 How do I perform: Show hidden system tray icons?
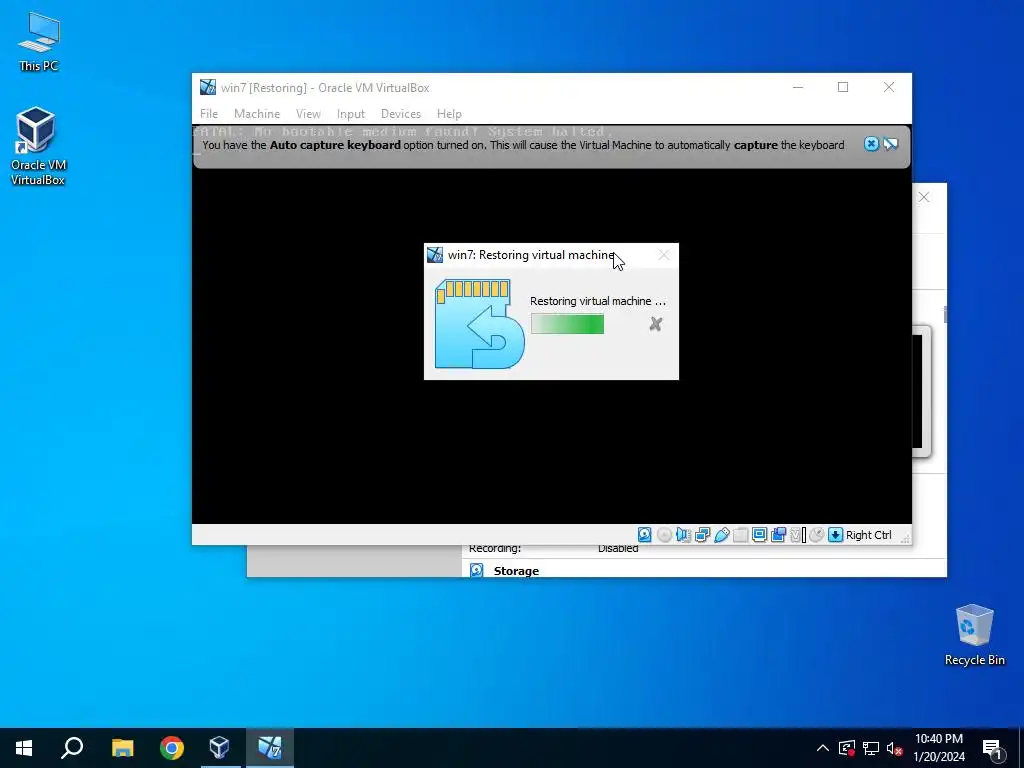823,748
